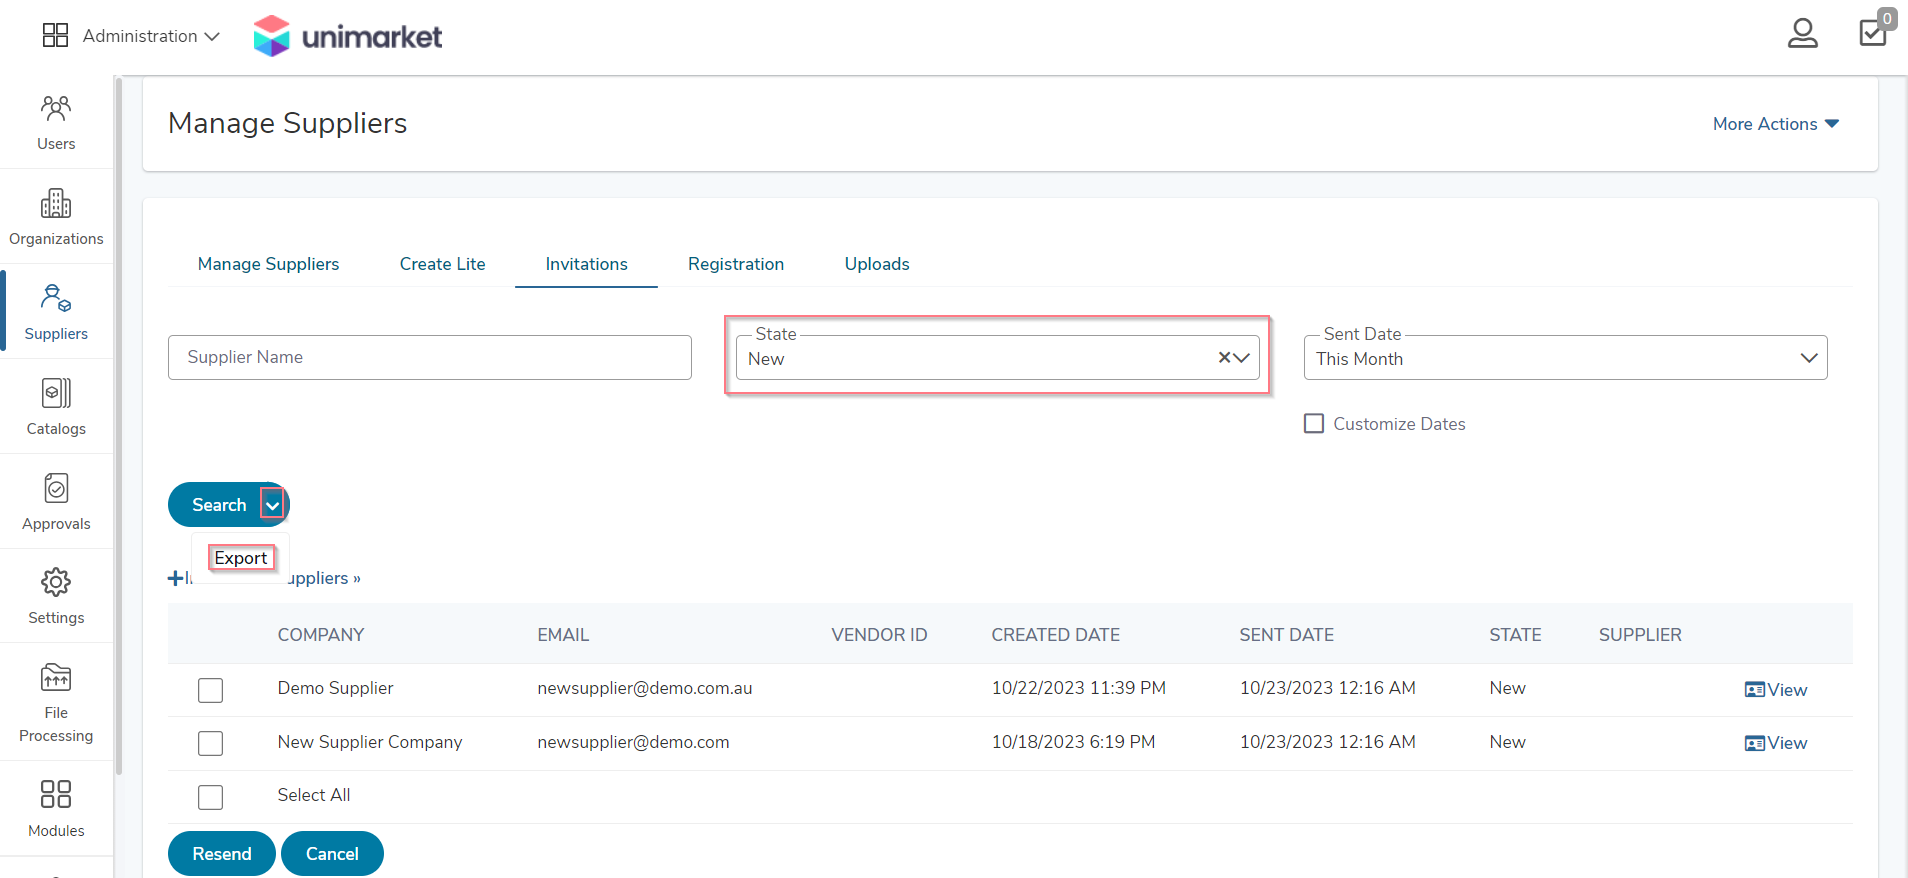This screenshot has width=1908, height=878.
Task: Select the Invitations tab
Action: pos(586,264)
